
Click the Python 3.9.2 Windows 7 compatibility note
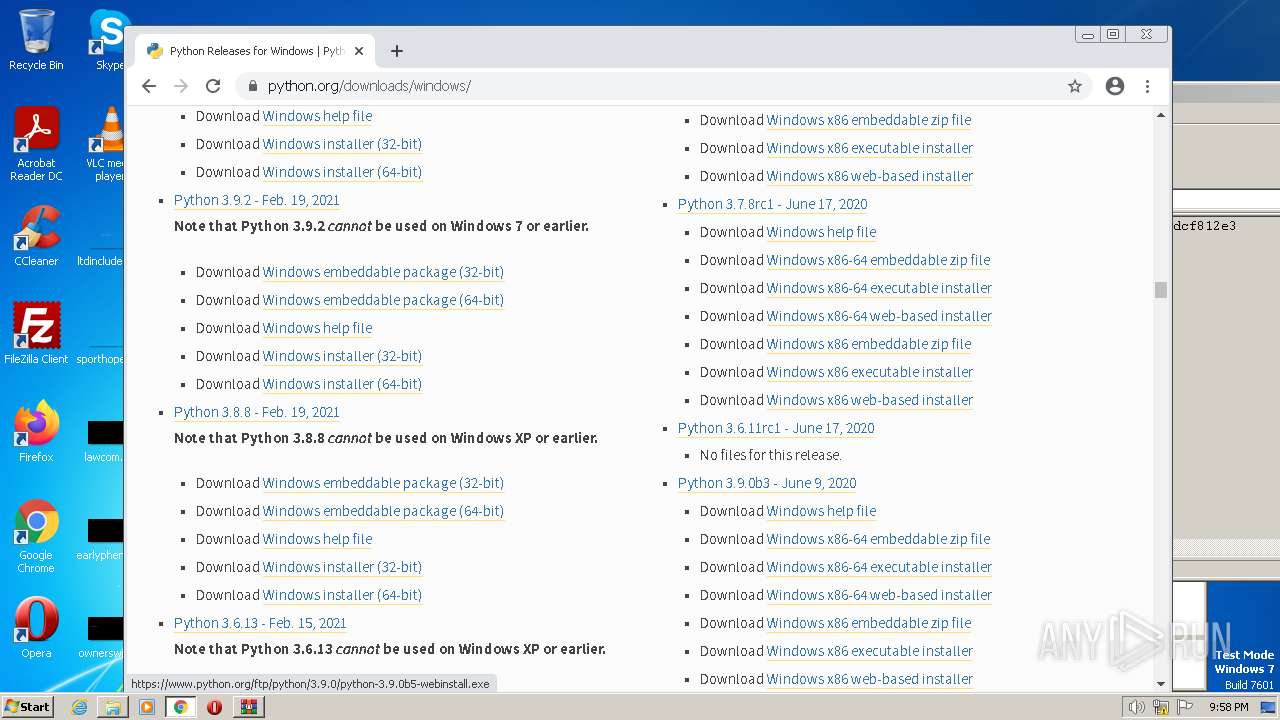pos(381,226)
